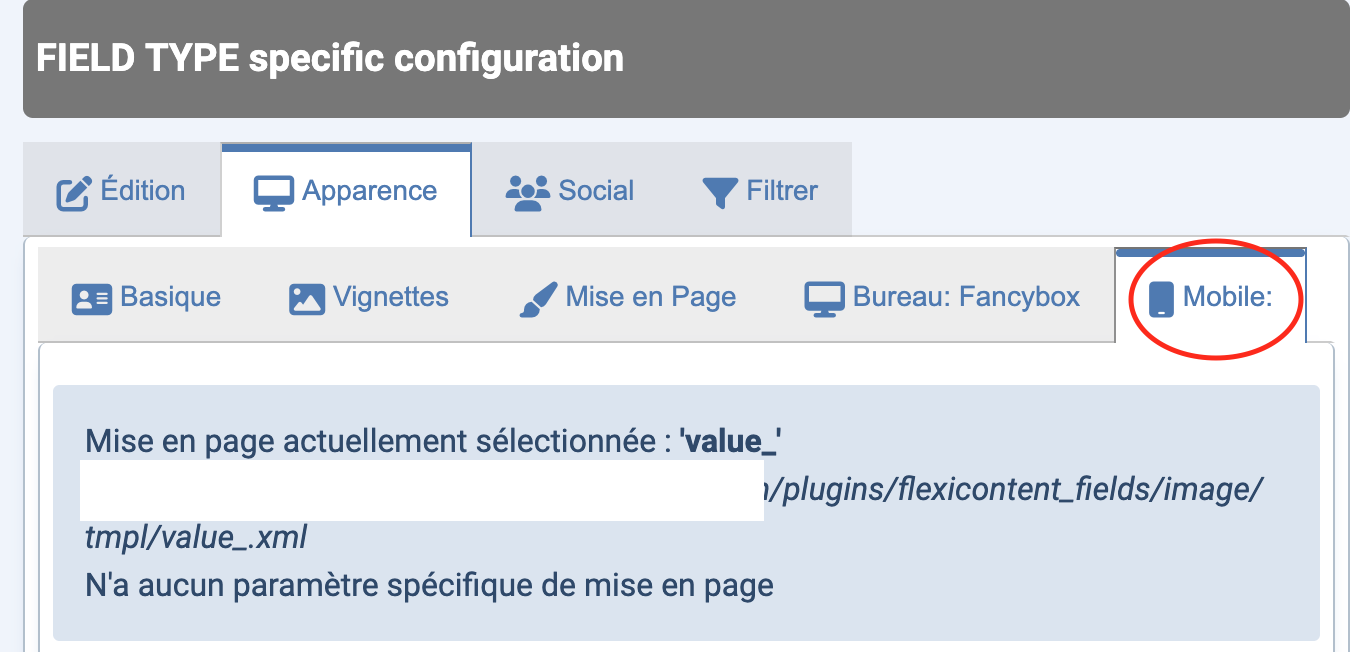
Task: Click the paintbrush icon beside Mise en Page
Action: [539, 298]
